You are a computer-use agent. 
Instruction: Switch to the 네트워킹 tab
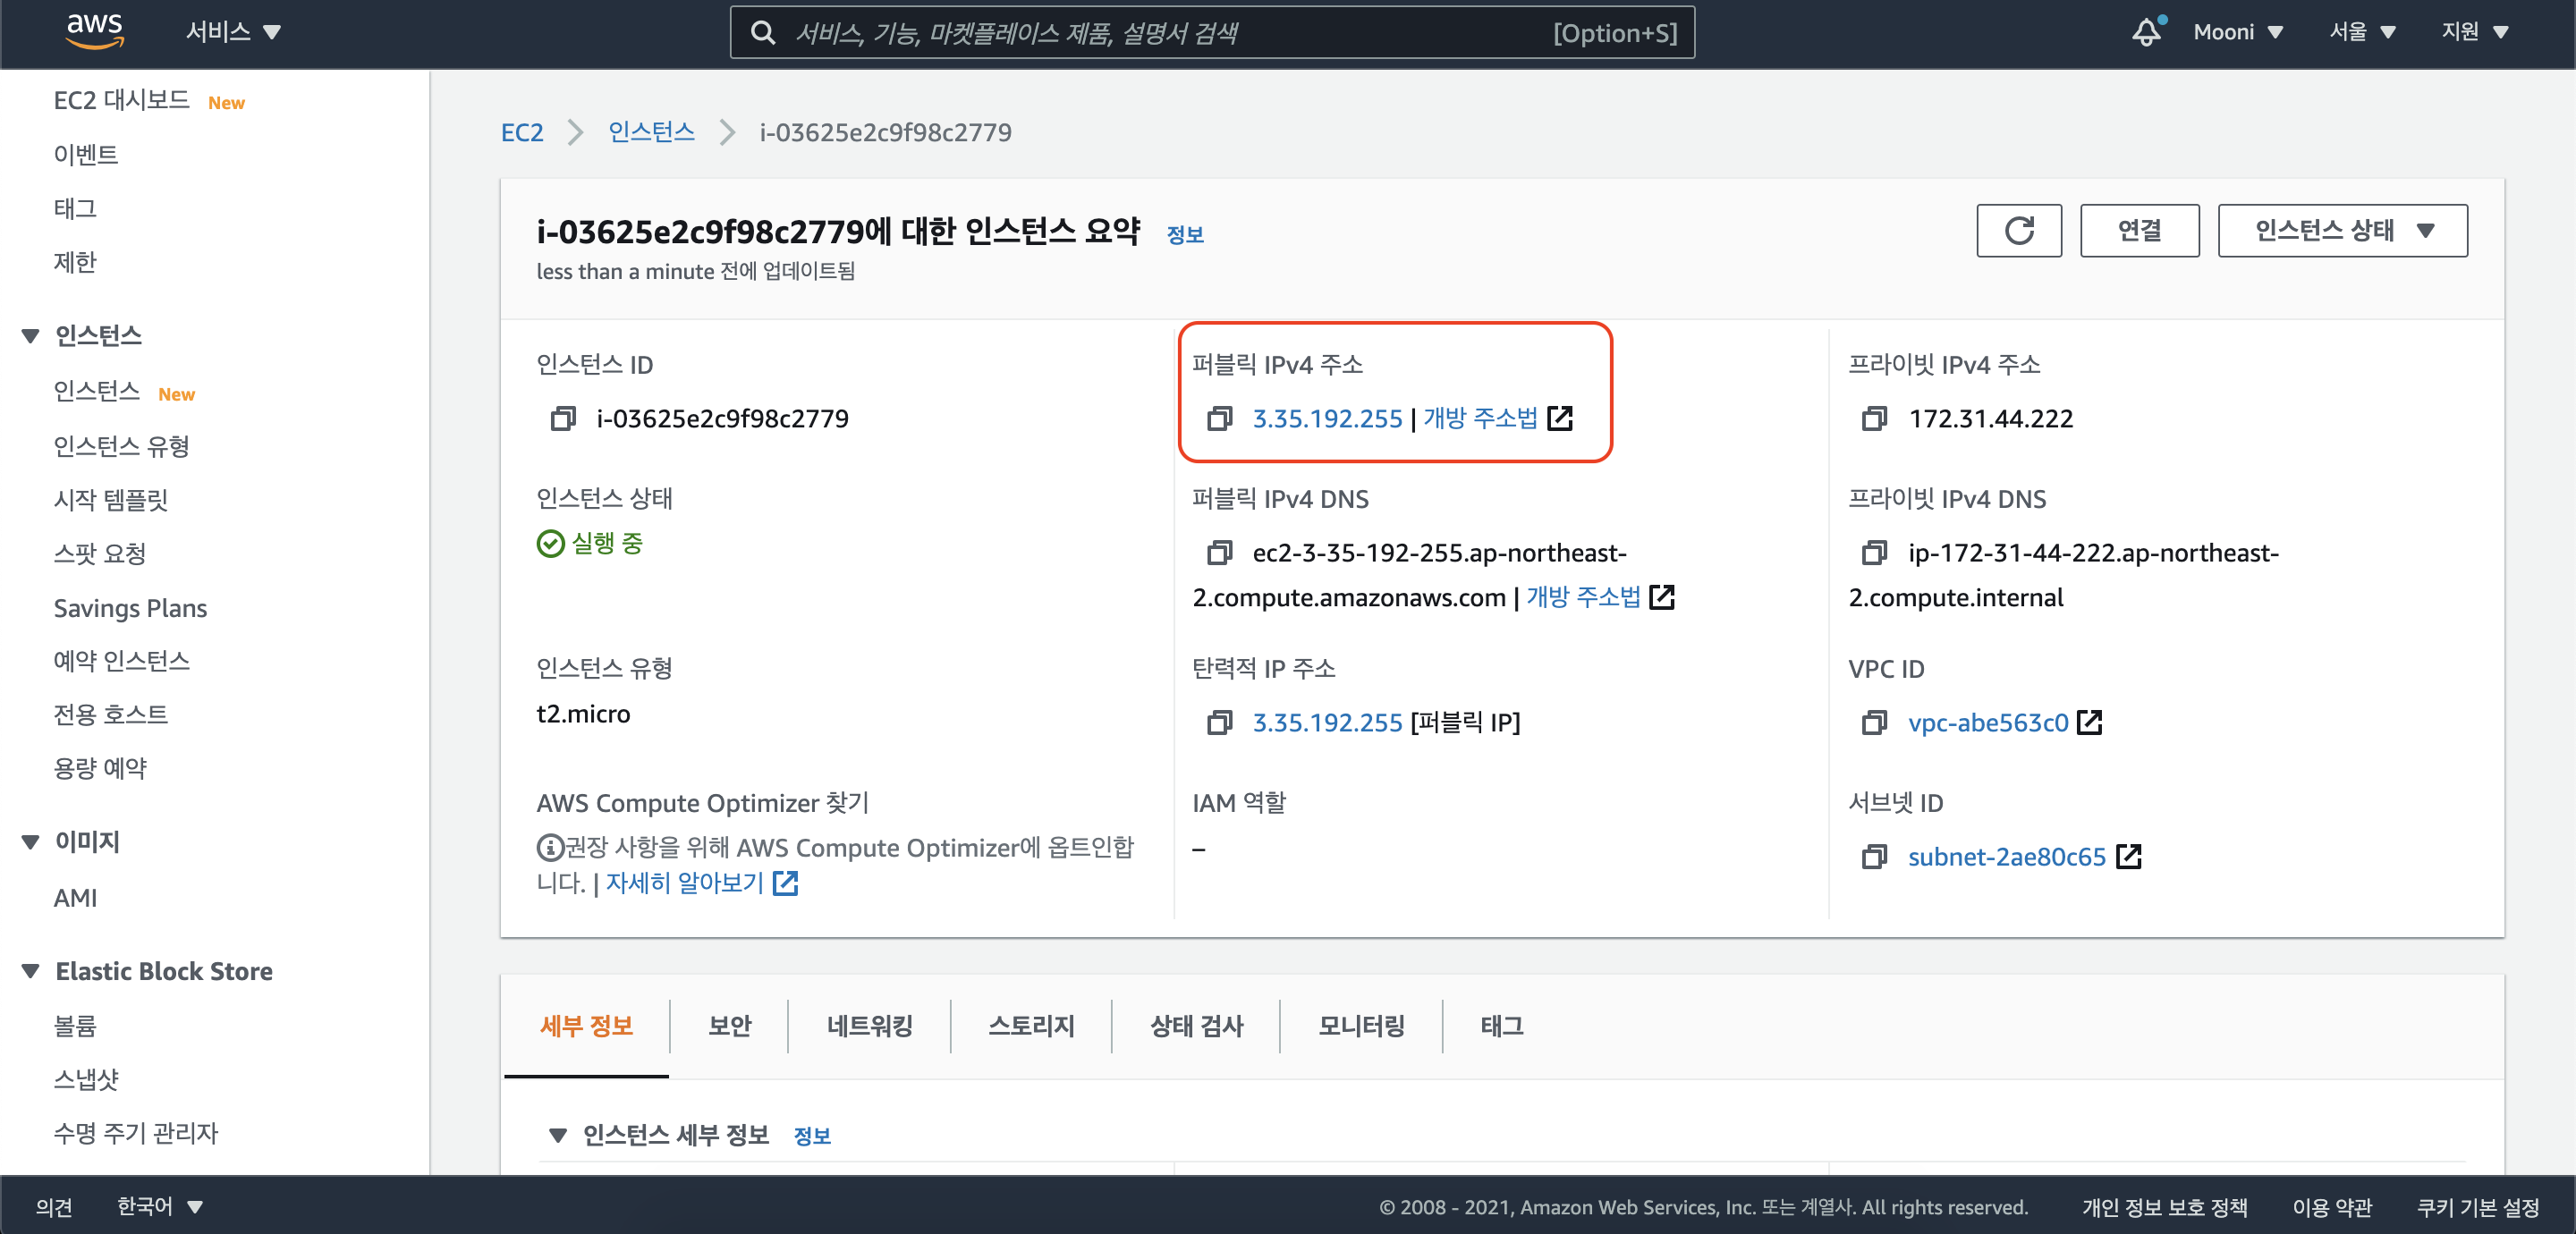click(x=868, y=1025)
